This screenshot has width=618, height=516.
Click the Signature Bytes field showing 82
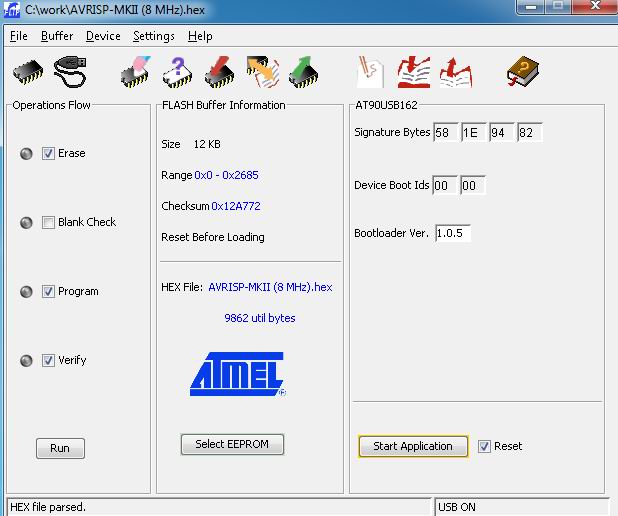[x=530, y=132]
